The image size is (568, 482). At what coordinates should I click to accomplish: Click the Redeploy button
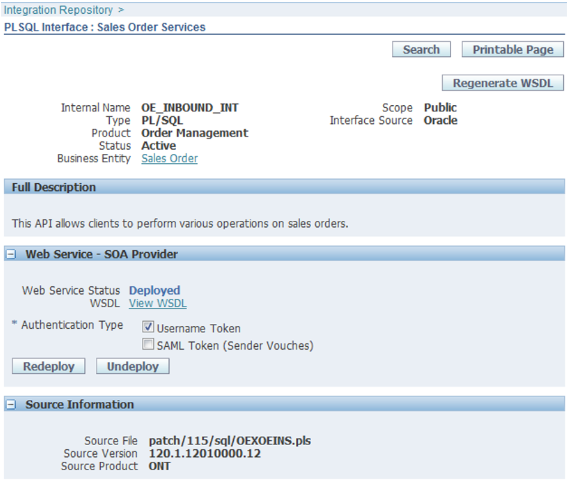pos(49,366)
